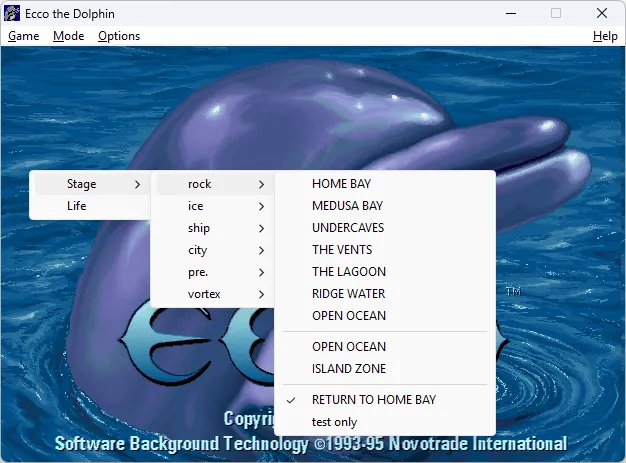Choose the RIDGE WATER stage
Image resolution: width=626 pixels, height=463 pixels.
pyautogui.click(x=385, y=293)
